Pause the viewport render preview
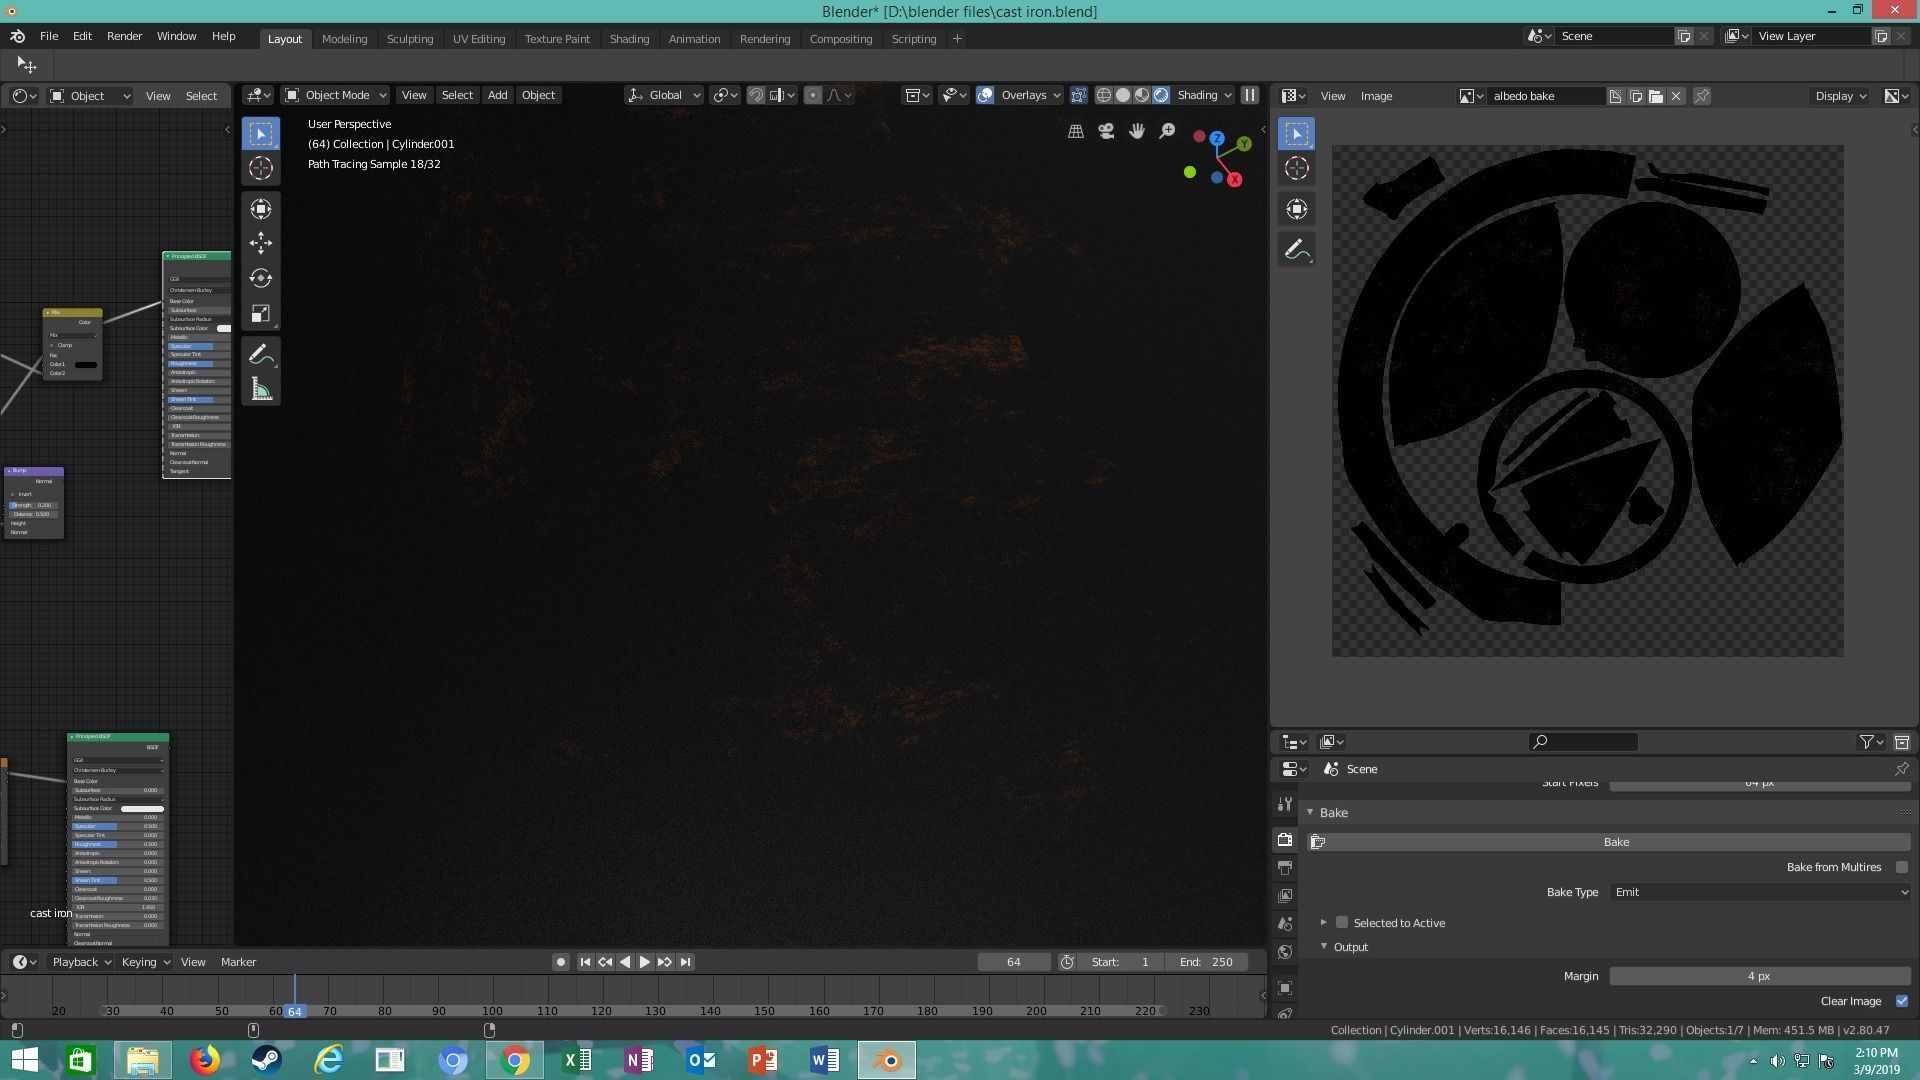The width and height of the screenshot is (1920, 1080). [1249, 95]
